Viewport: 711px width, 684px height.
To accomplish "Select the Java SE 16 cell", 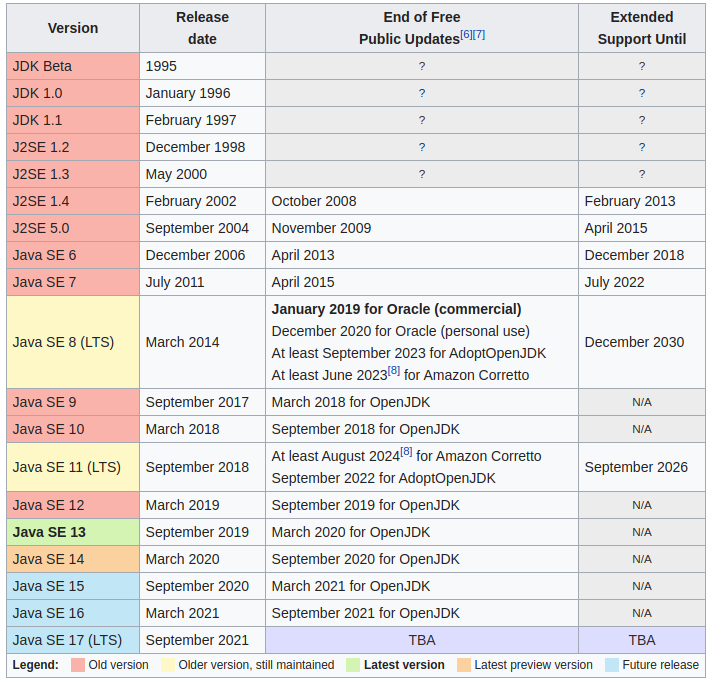I will [x=73, y=613].
